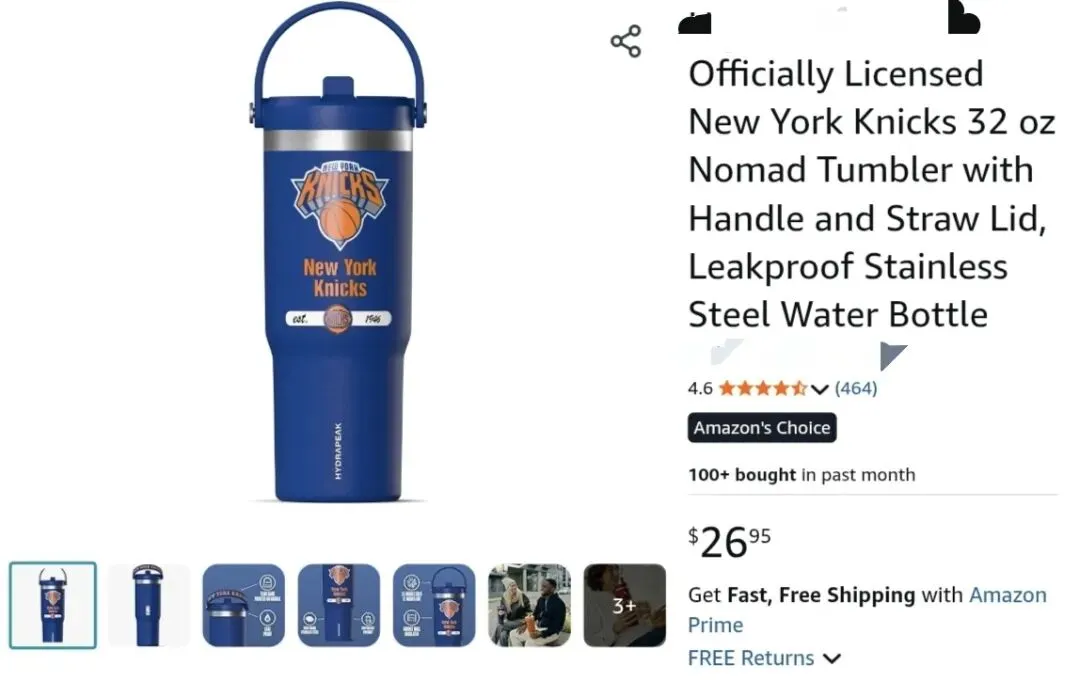Click the Amazon Prime link

pos(867,609)
